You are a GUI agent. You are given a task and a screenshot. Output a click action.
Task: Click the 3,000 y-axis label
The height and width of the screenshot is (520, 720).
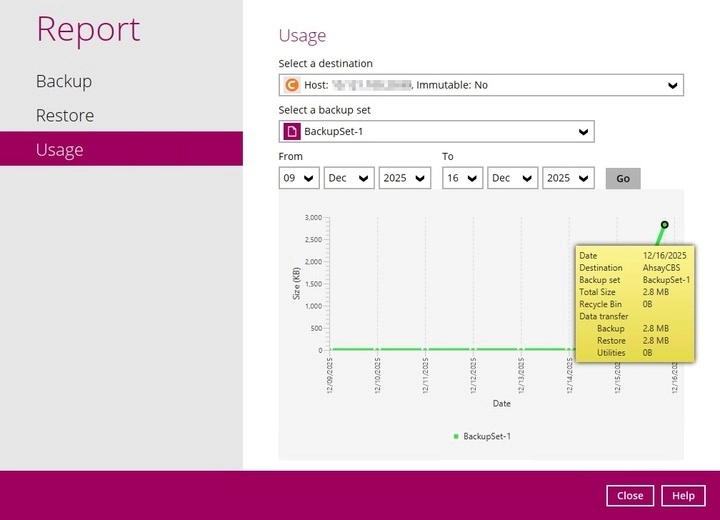(x=313, y=217)
